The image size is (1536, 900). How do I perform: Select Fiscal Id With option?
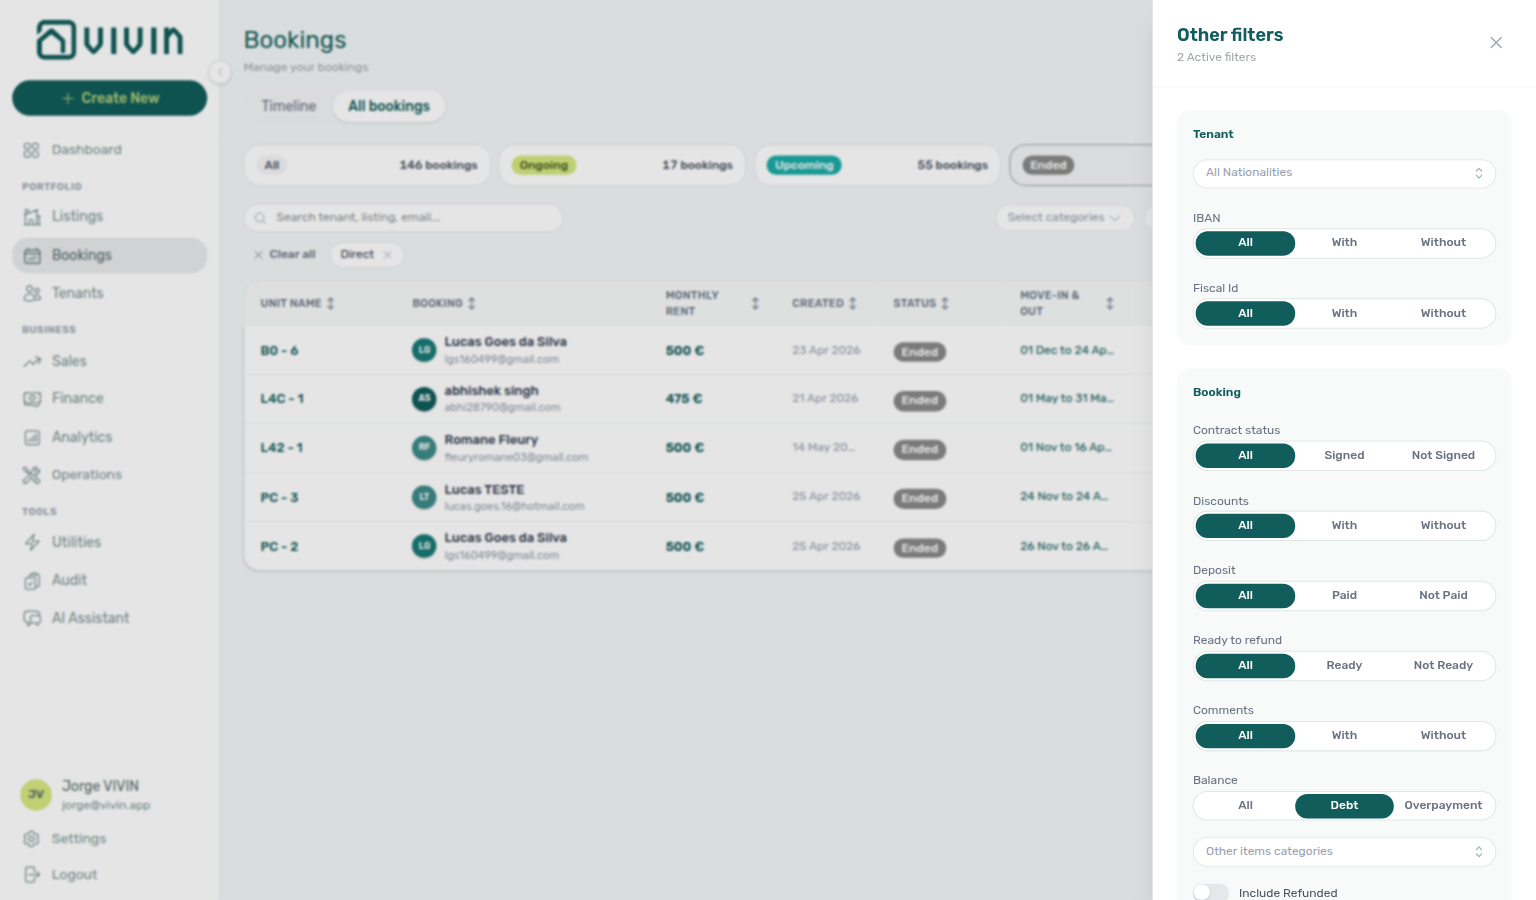1344,313
